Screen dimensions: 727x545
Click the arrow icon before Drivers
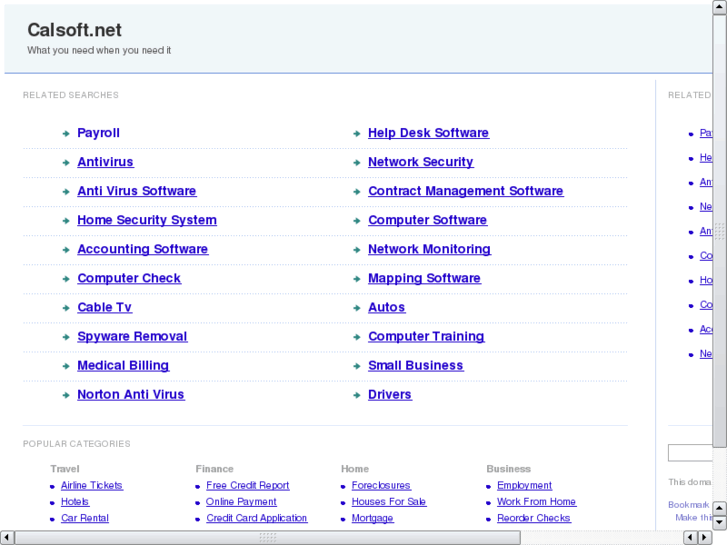[x=357, y=395]
